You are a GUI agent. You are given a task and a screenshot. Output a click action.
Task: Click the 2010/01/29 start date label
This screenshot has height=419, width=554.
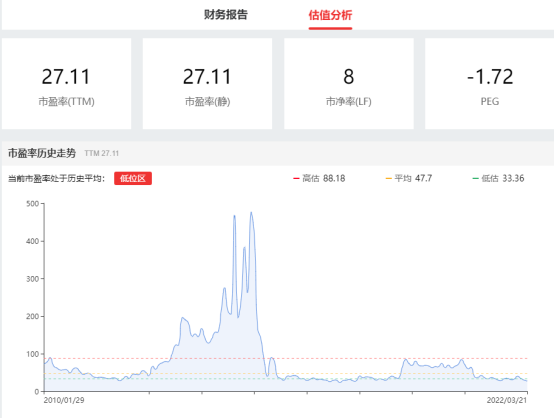click(x=64, y=400)
